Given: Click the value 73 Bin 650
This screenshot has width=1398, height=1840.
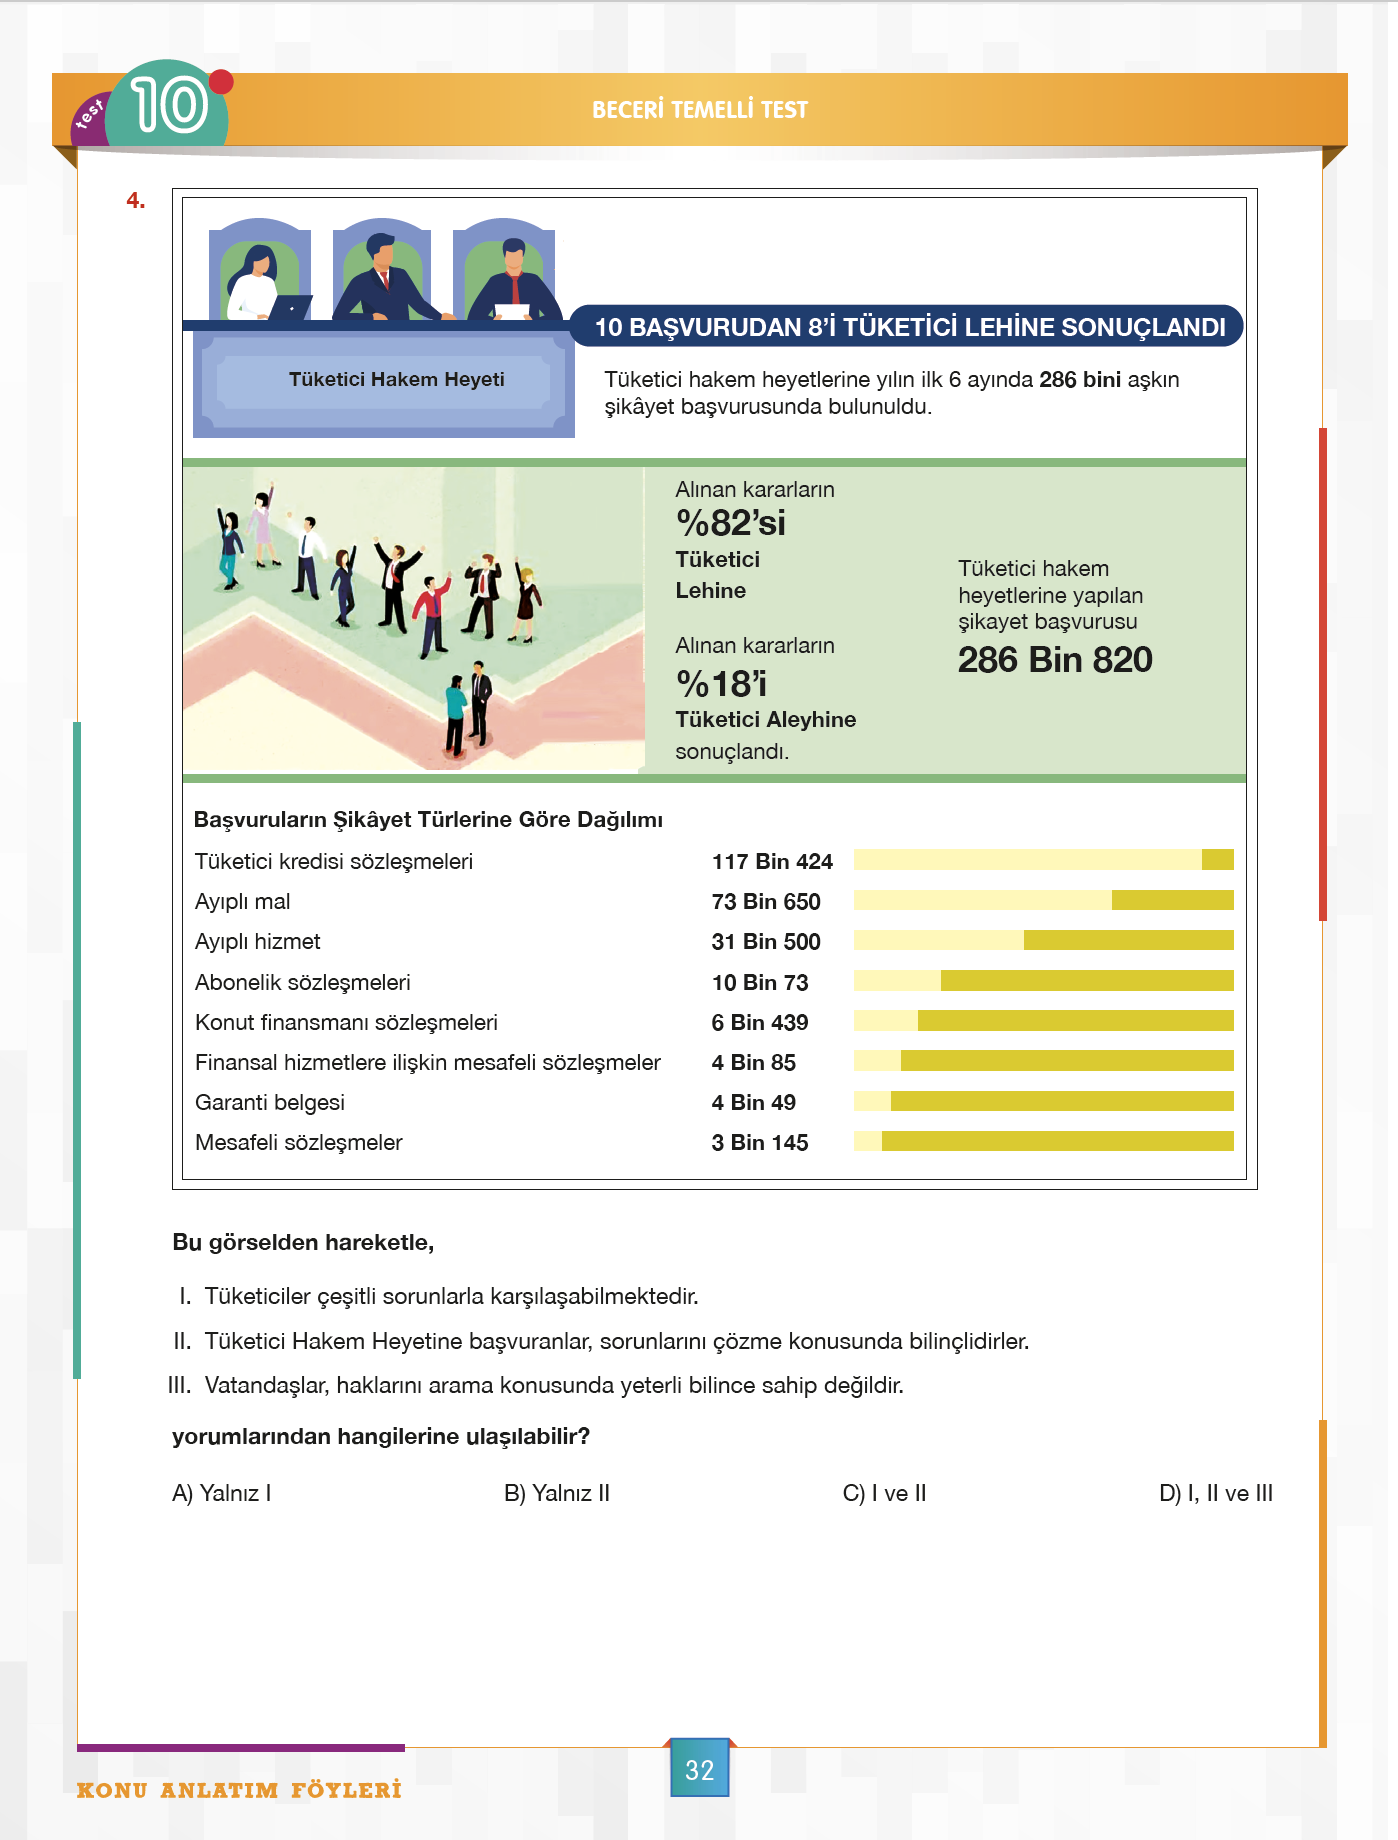Looking at the screenshot, I should 766,902.
